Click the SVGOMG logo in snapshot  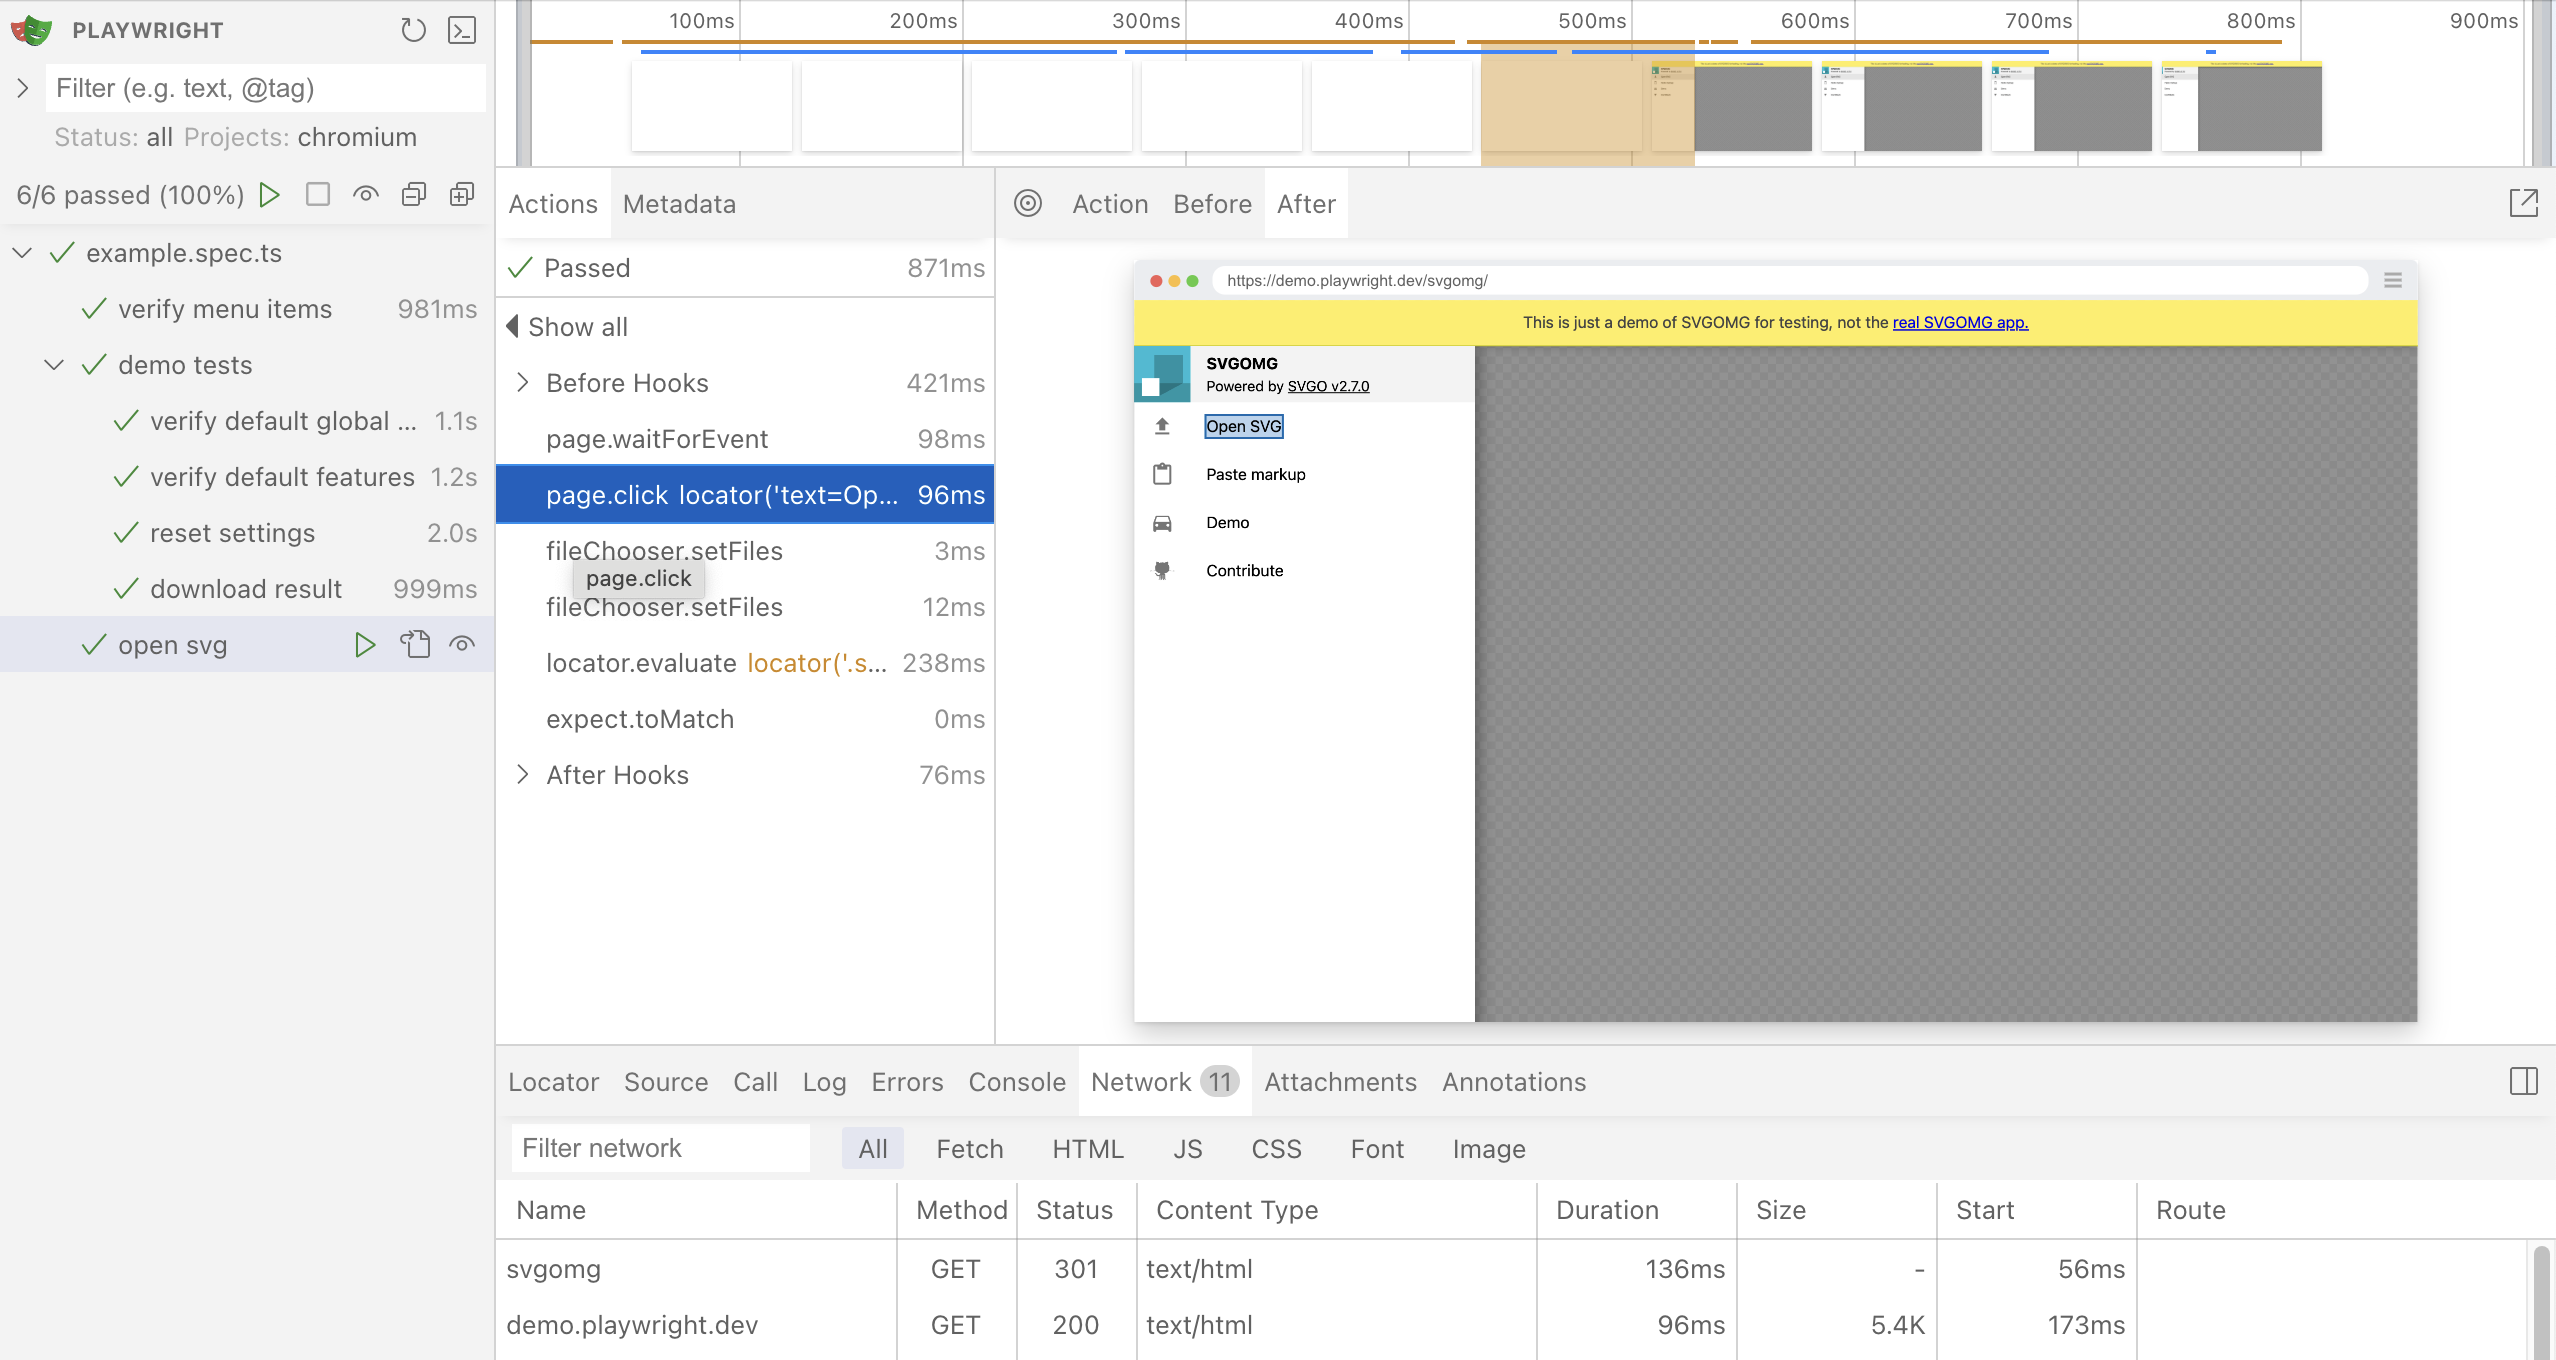coord(1162,374)
